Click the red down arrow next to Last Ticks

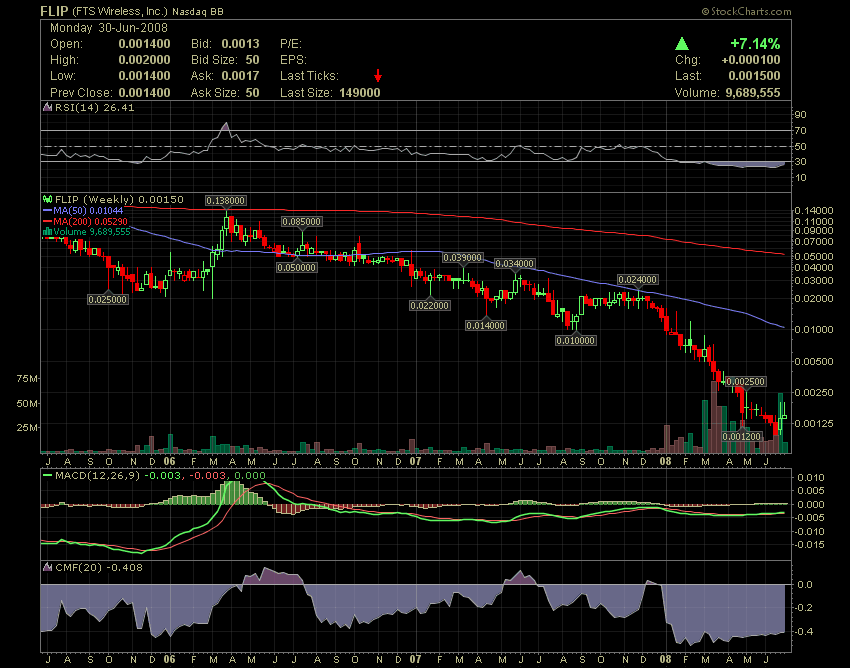[378, 76]
